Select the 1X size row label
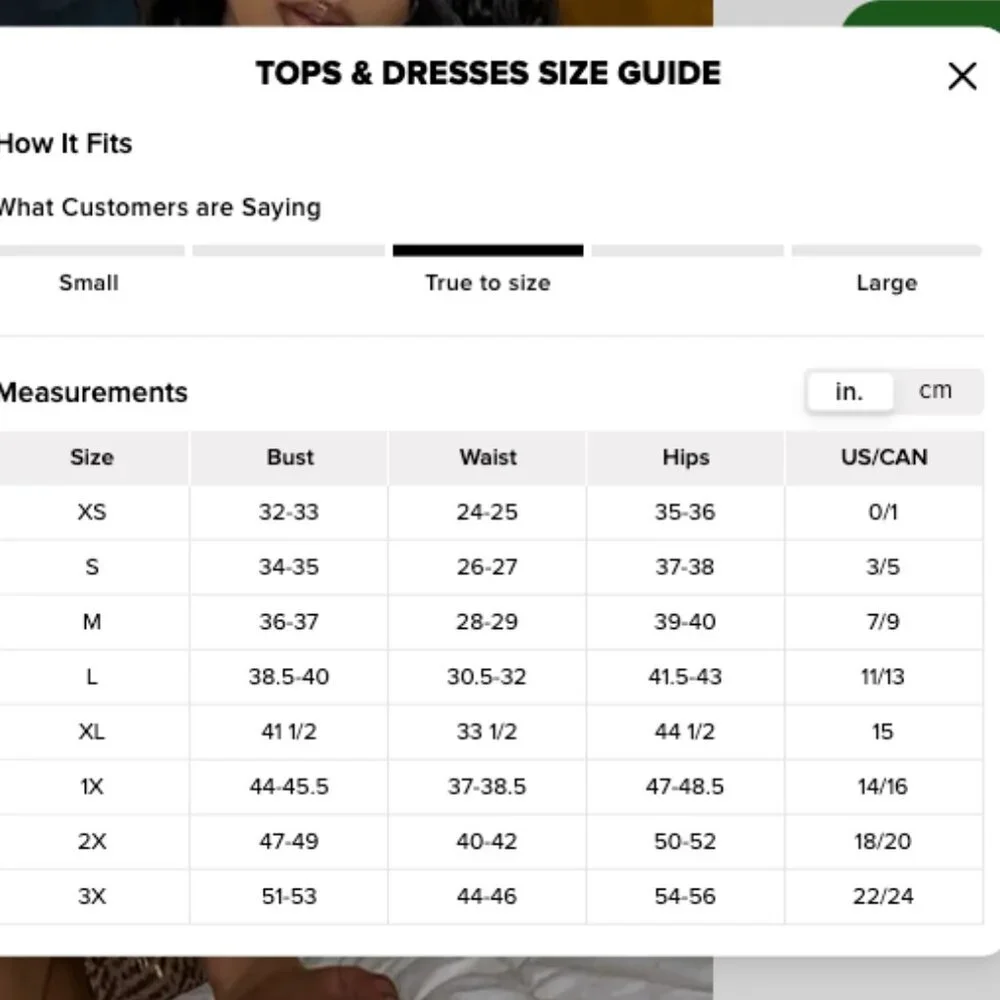Viewport: 1000px width, 1000px height. pyautogui.click(x=92, y=786)
